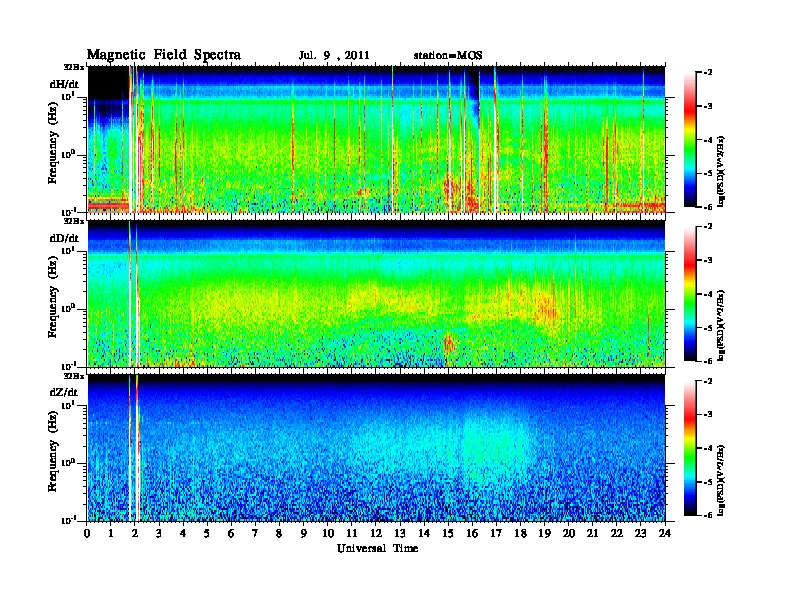Click the dD/dt panel color scale bar
The height and width of the screenshot is (612, 792).
(690, 293)
